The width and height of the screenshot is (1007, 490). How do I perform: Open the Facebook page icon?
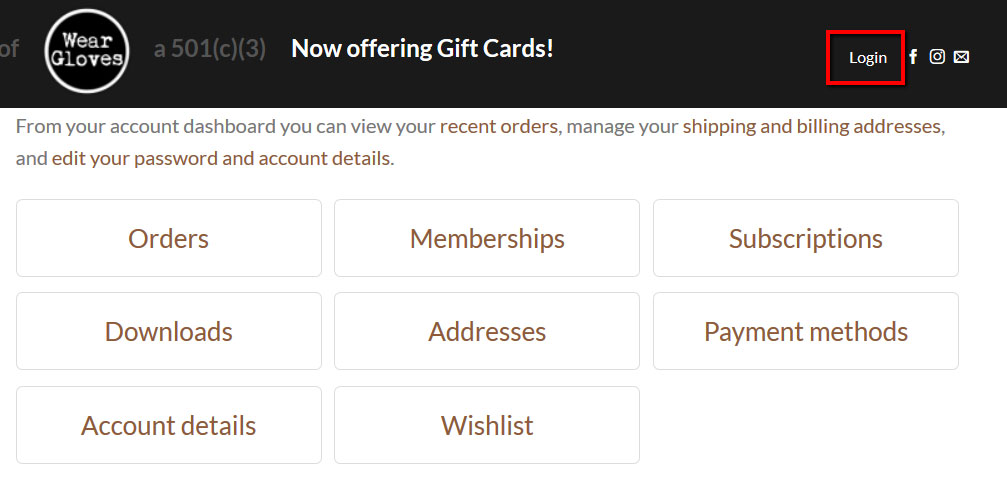pos(913,57)
